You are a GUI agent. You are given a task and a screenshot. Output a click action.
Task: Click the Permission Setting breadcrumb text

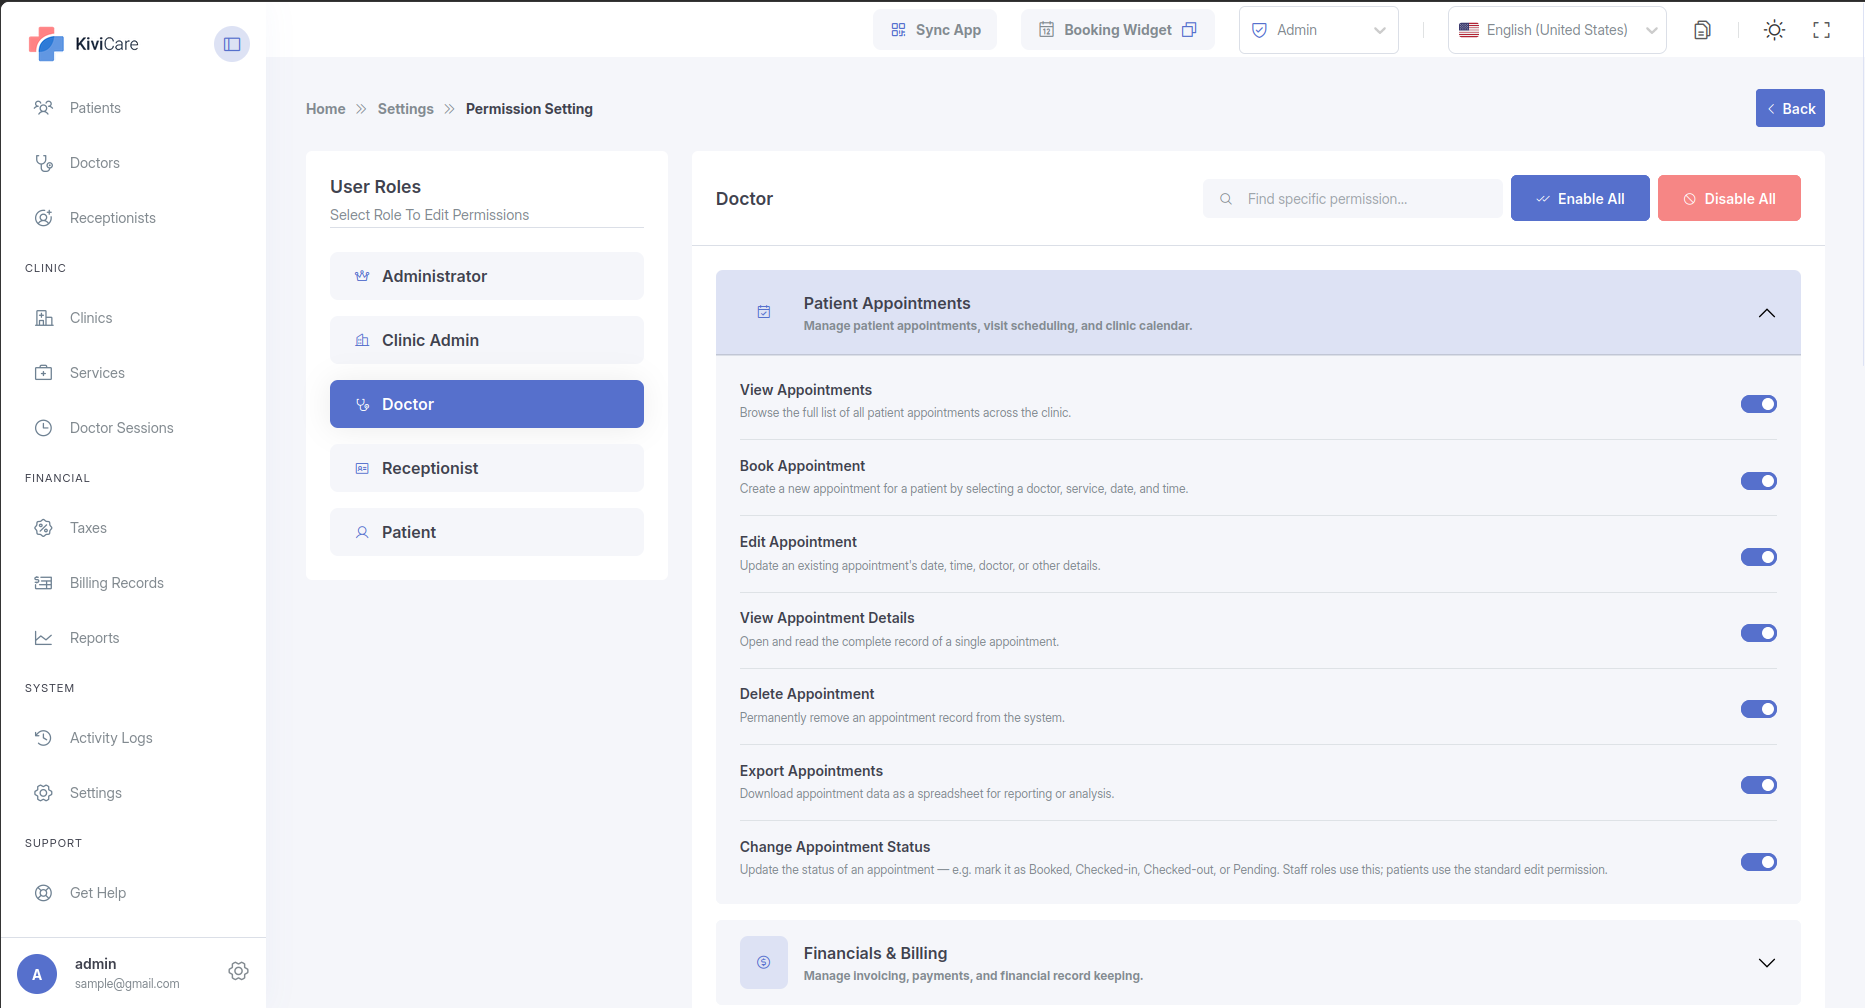tap(529, 109)
